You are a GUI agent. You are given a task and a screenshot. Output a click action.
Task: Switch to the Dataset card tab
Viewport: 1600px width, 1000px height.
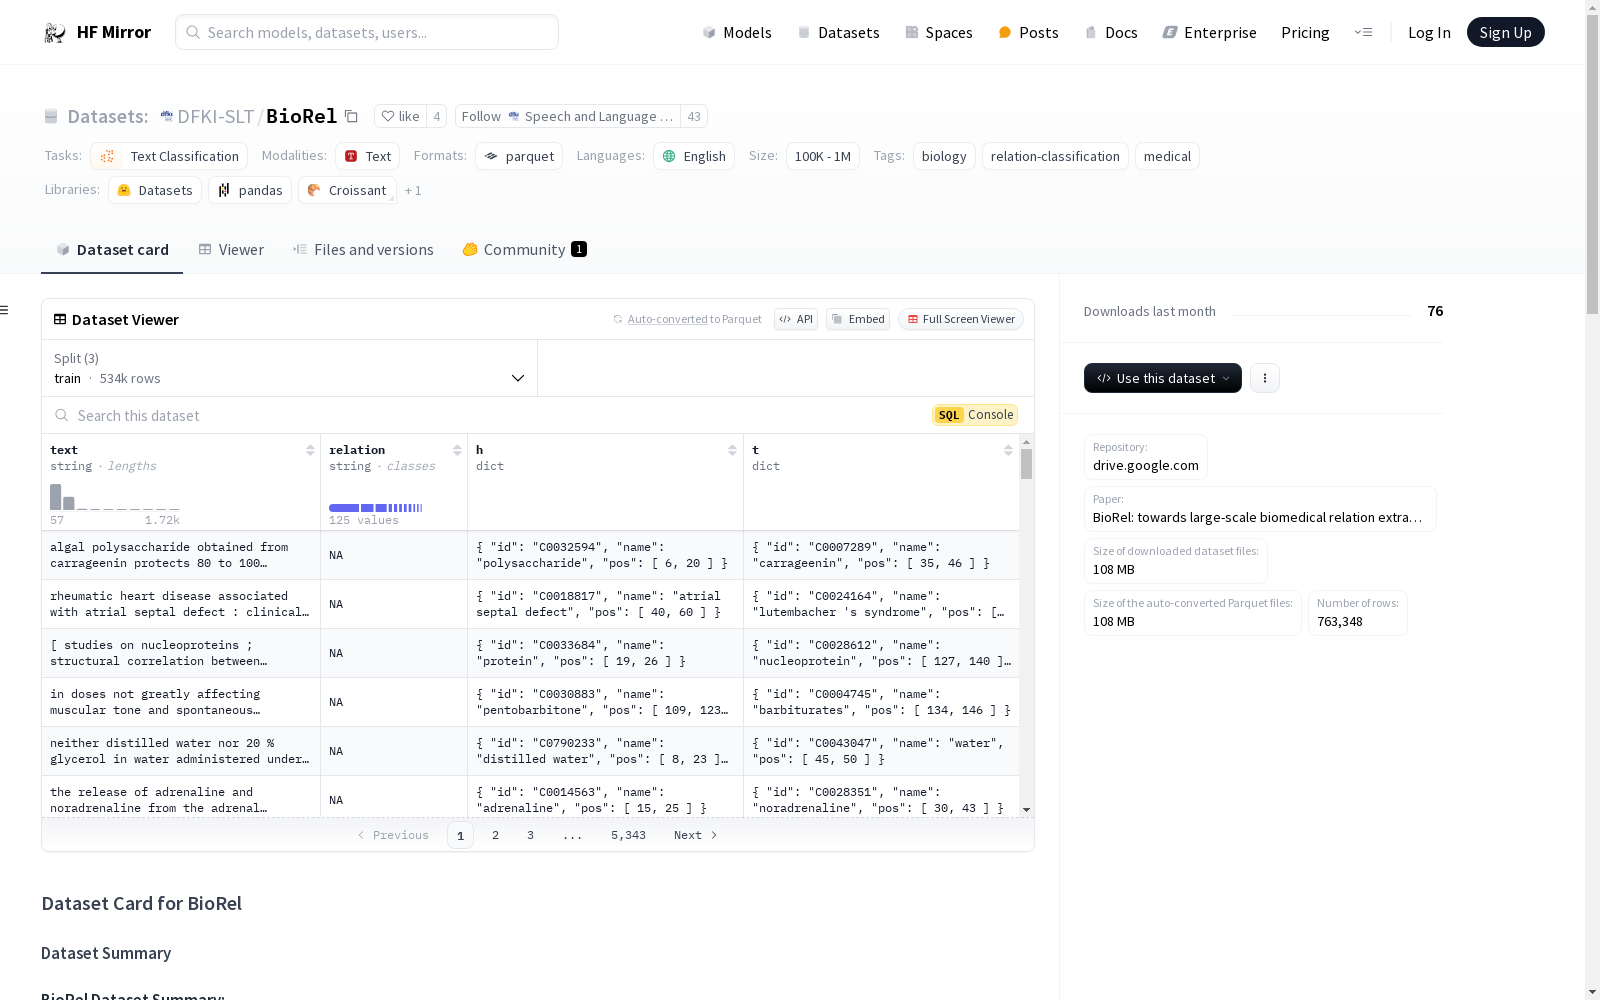(x=112, y=250)
